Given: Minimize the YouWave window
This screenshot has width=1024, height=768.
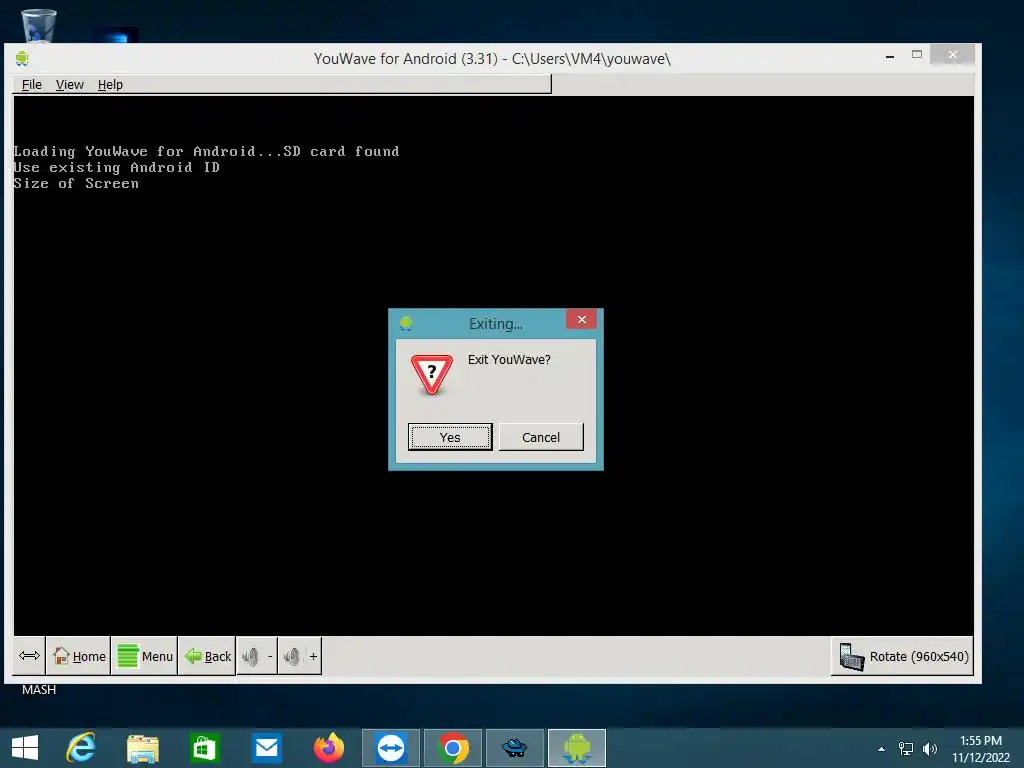Looking at the screenshot, I should pyautogui.click(x=889, y=56).
